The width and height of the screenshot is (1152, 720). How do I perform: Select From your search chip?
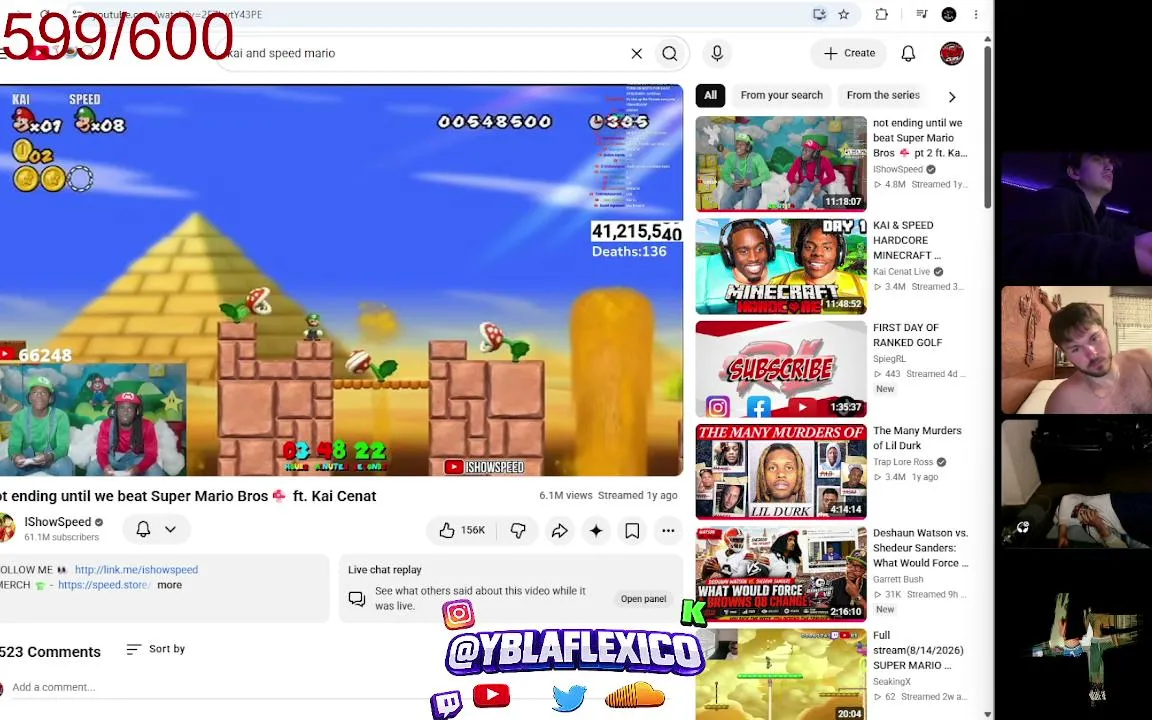click(781, 95)
